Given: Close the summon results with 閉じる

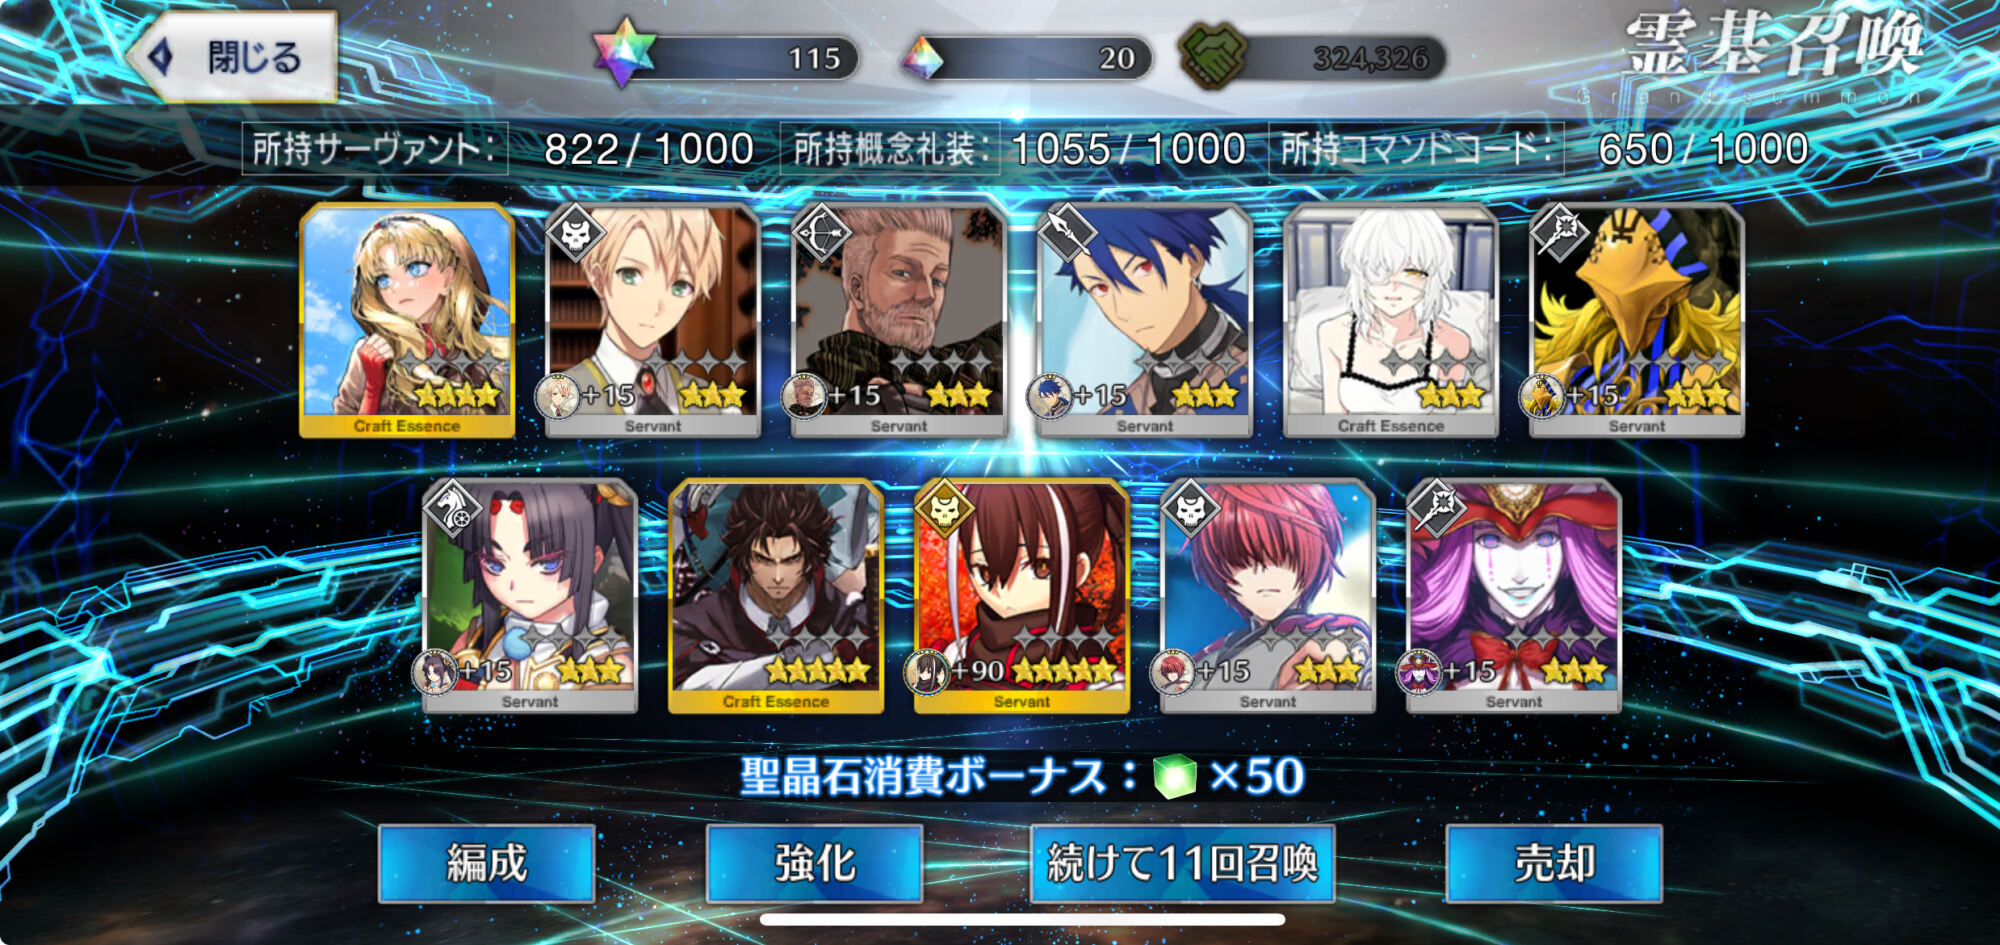Looking at the screenshot, I should tap(233, 57).
